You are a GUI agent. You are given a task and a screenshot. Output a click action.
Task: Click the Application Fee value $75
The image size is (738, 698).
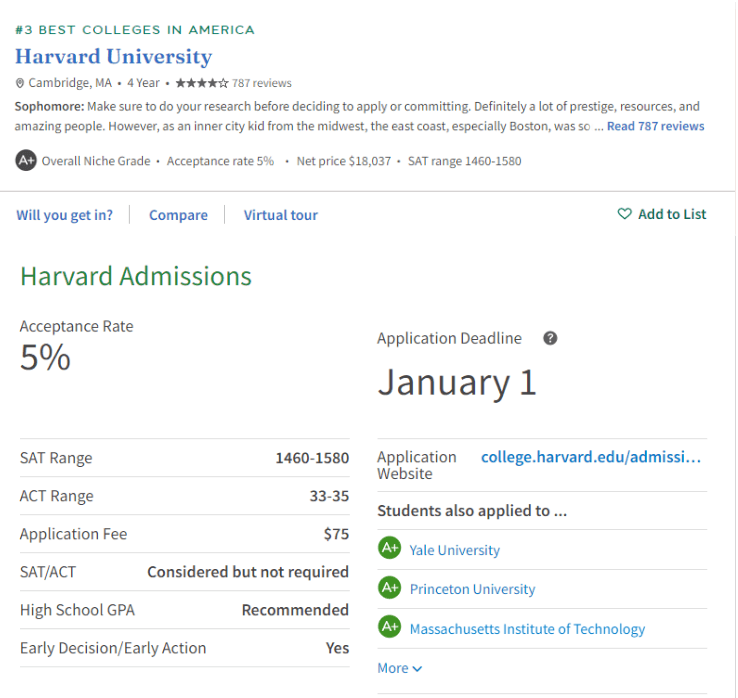coord(336,534)
